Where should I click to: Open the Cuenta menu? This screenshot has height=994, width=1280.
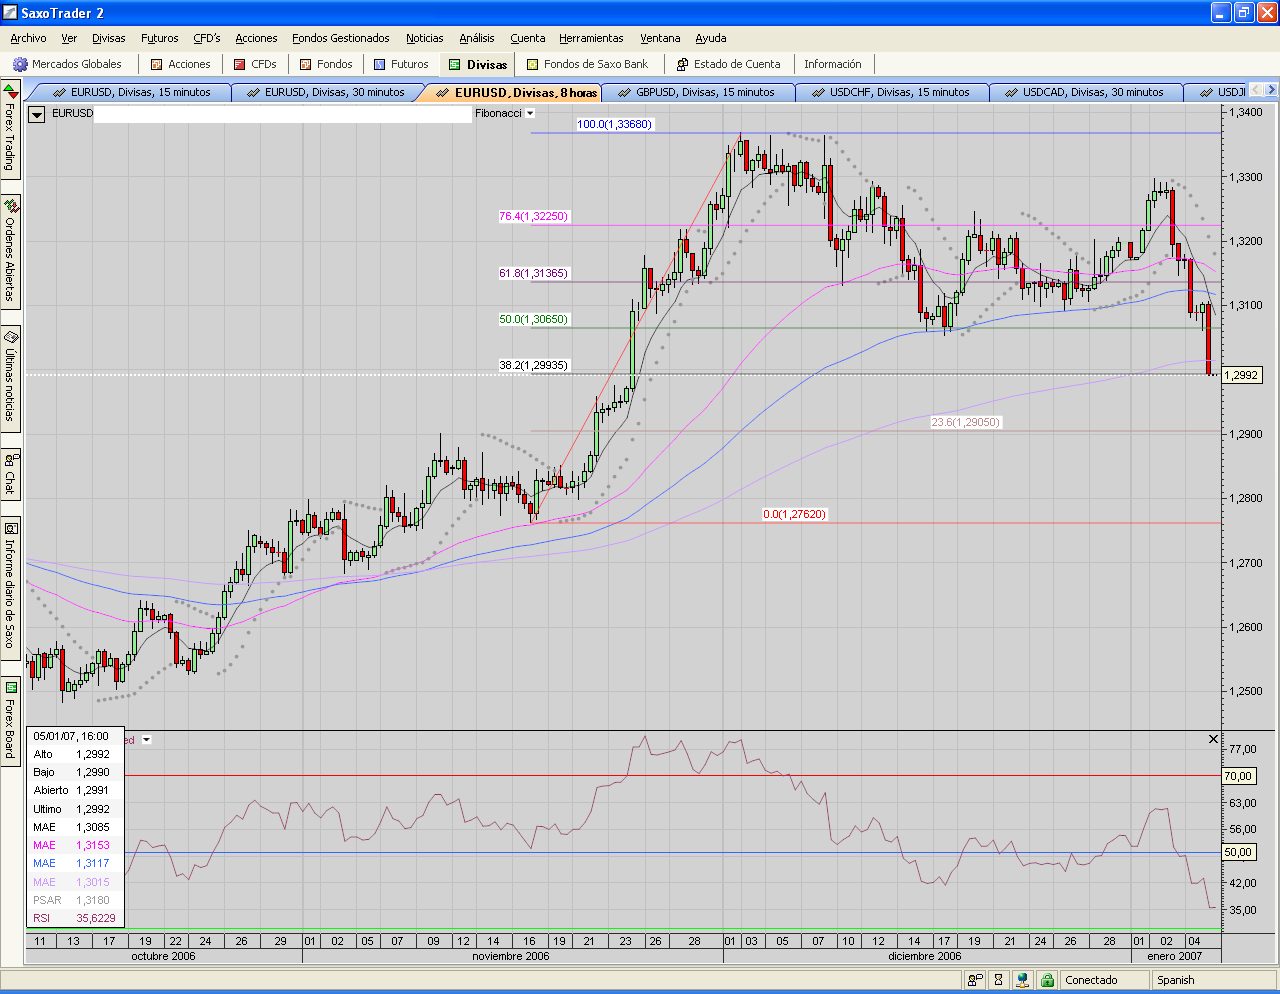[x=528, y=38]
